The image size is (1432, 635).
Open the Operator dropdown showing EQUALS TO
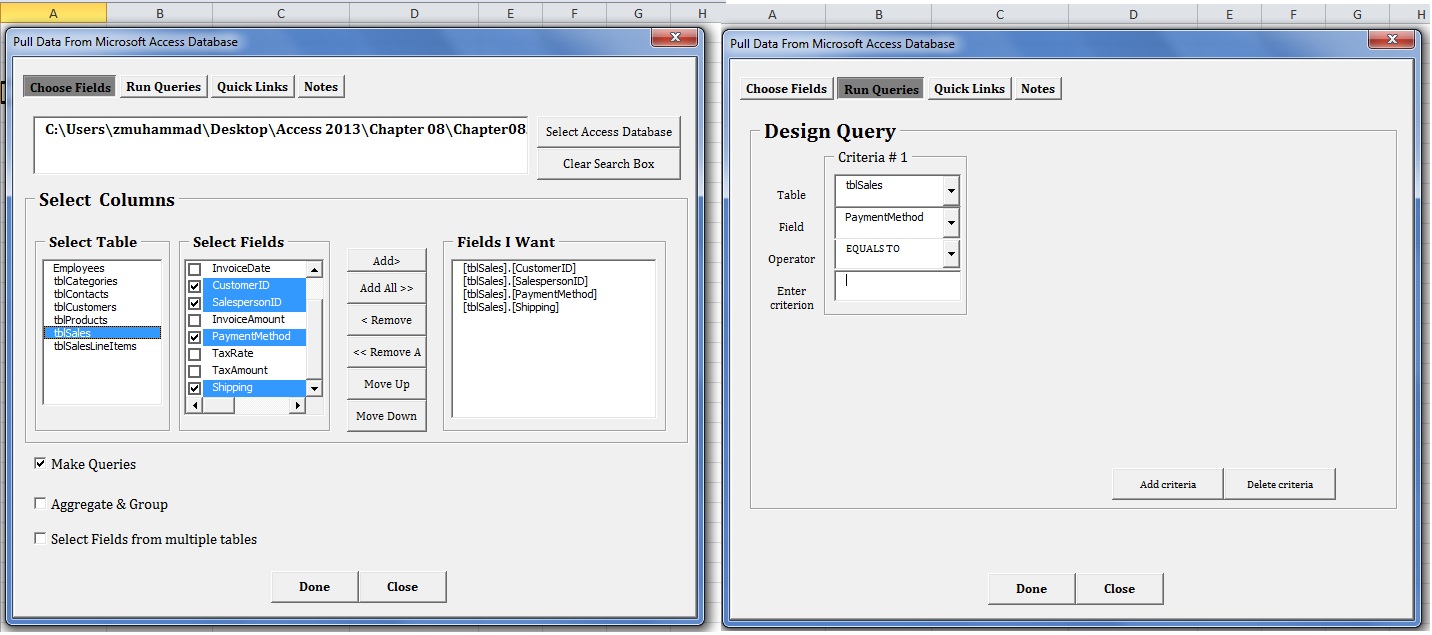tap(951, 255)
